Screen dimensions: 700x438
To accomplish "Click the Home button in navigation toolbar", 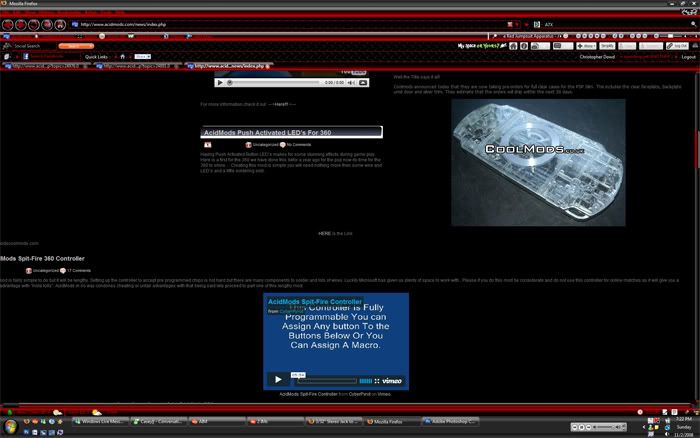I will (x=60, y=25).
